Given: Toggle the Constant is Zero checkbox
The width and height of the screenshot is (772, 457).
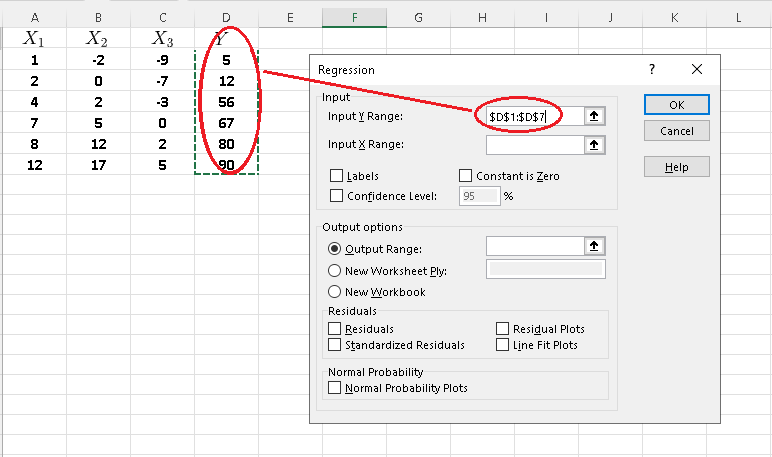Looking at the screenshot, I should [x=465, y=176].
